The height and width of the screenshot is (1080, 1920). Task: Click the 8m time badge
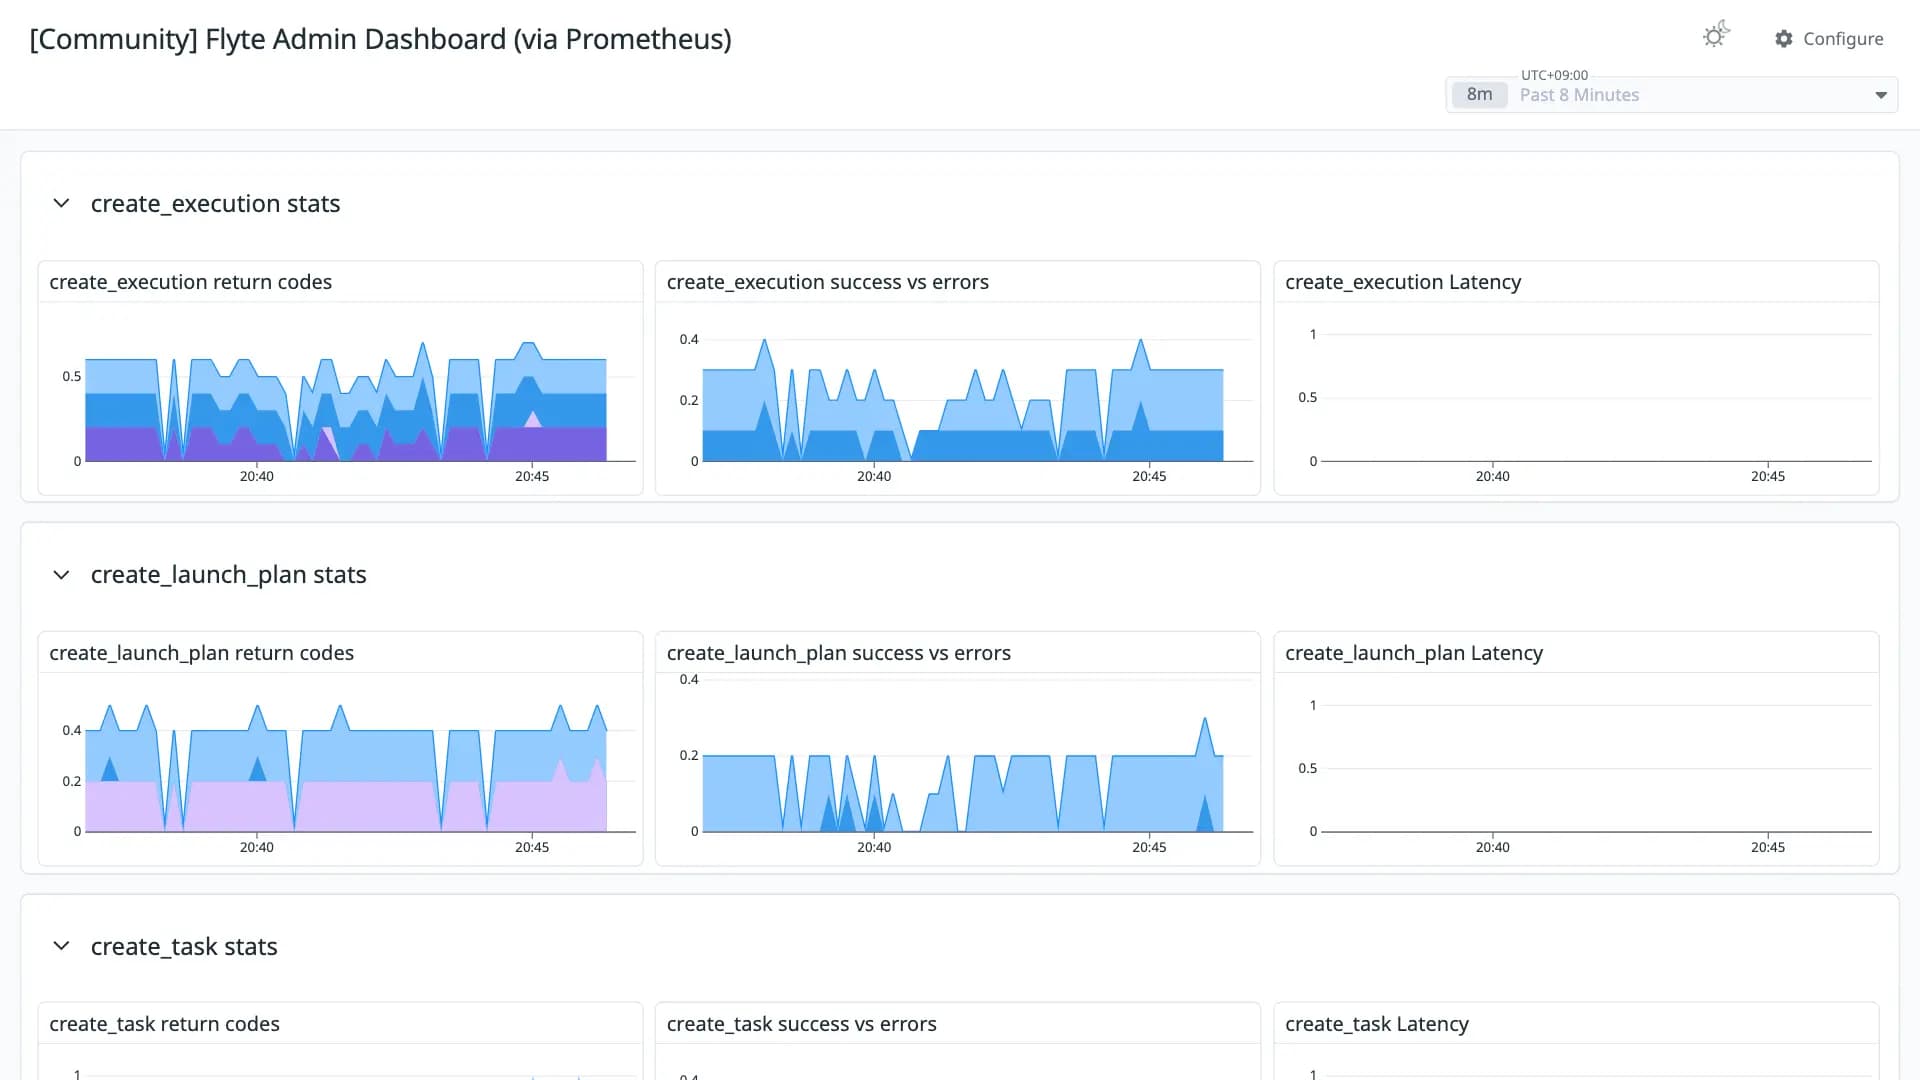click(x=1479, y=95)
